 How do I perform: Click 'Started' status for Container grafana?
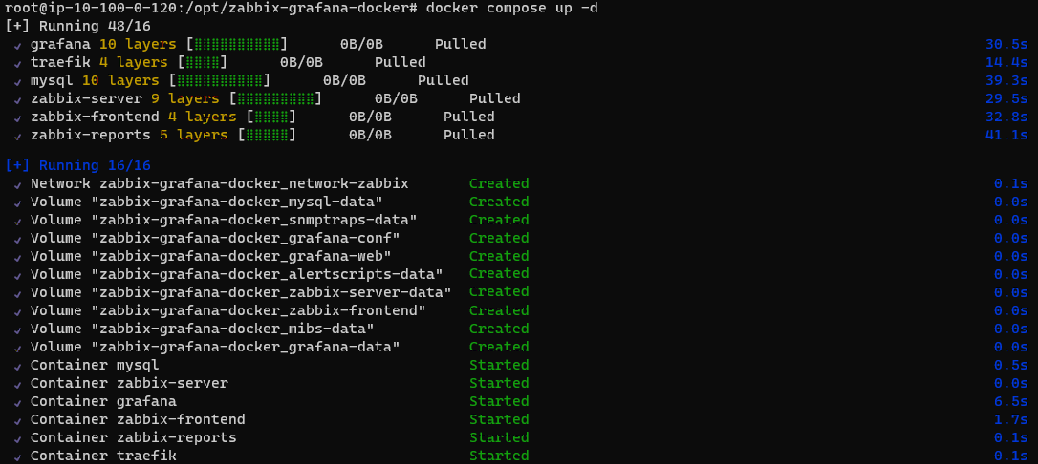coord(499,401)
